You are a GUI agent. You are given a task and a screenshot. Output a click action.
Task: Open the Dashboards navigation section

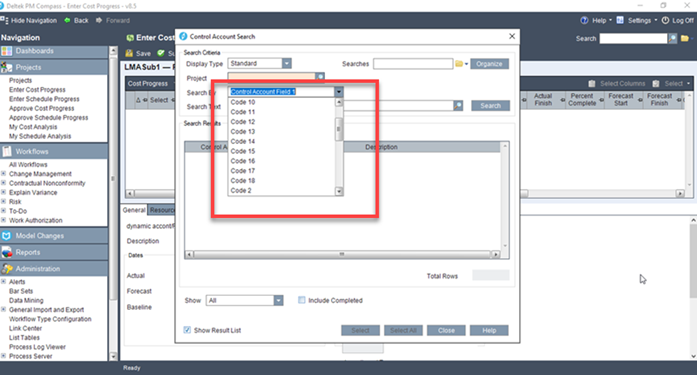click(54, 51)
